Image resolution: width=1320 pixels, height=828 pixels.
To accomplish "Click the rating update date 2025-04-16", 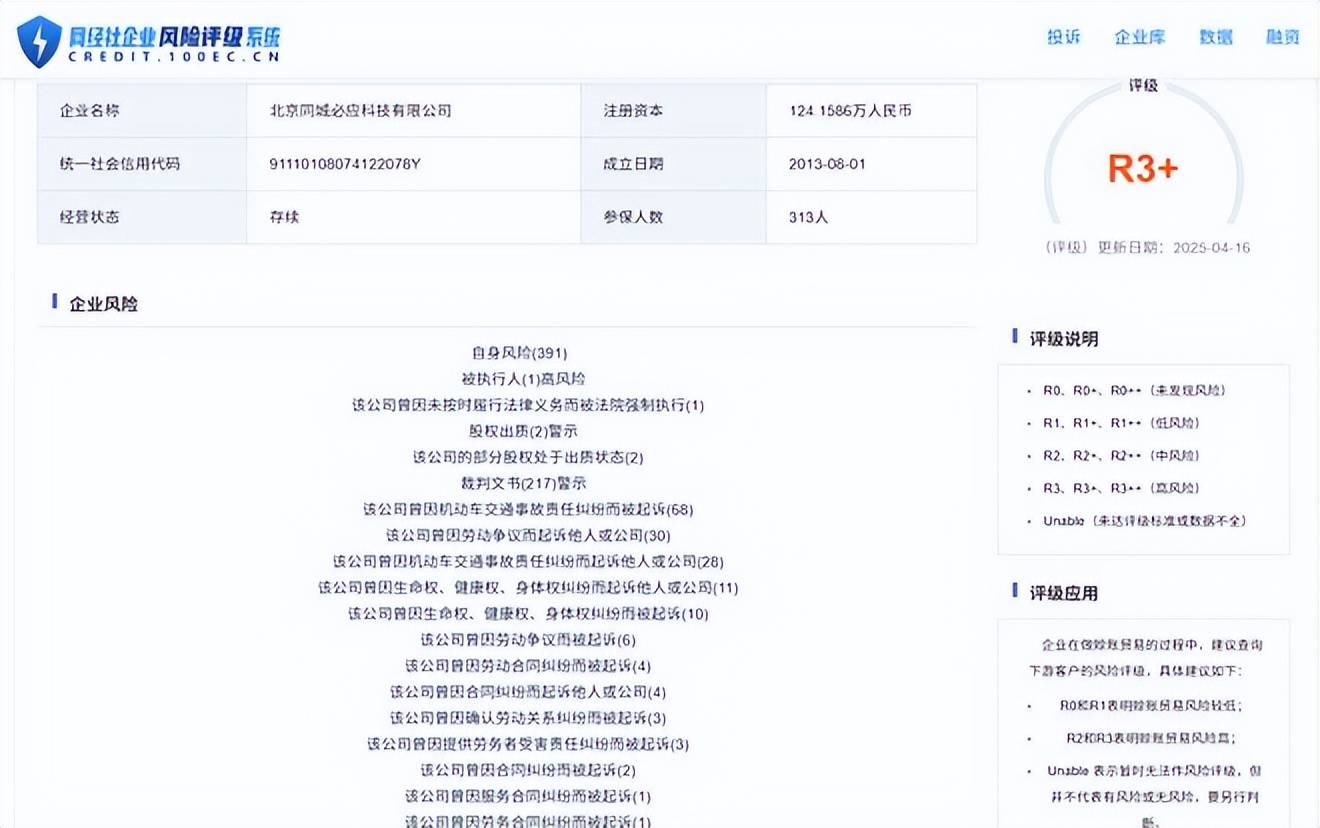I will tap(1212, 248).
